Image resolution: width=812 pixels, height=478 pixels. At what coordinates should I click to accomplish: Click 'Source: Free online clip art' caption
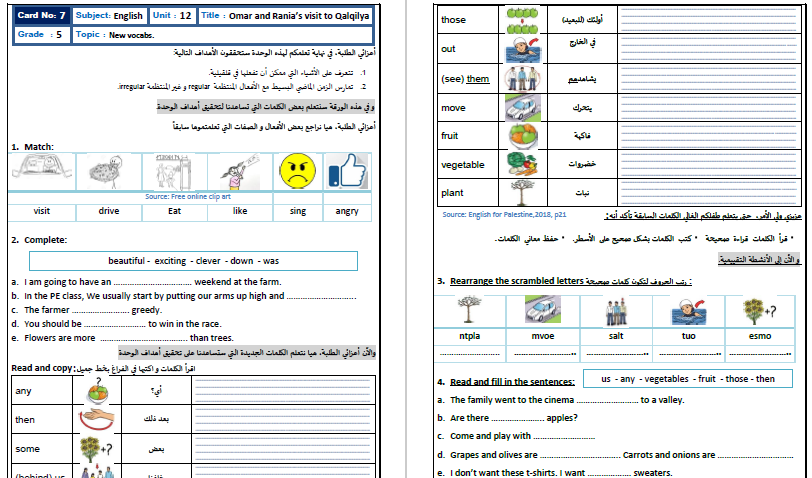[188, 197]
